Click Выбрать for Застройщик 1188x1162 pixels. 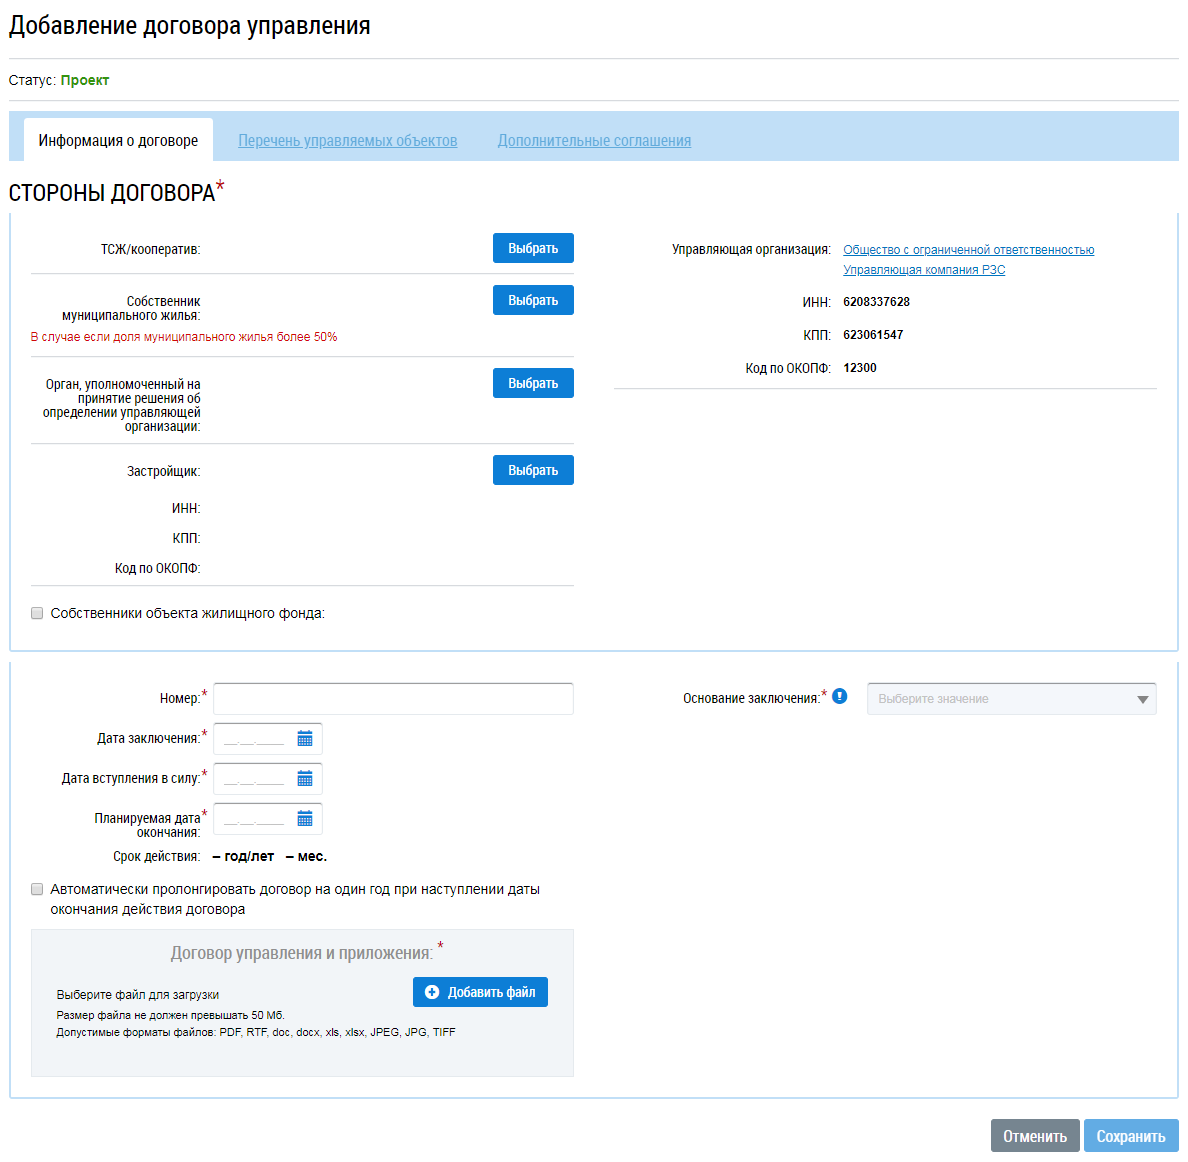pyautogui.click(x=533, y=470)
